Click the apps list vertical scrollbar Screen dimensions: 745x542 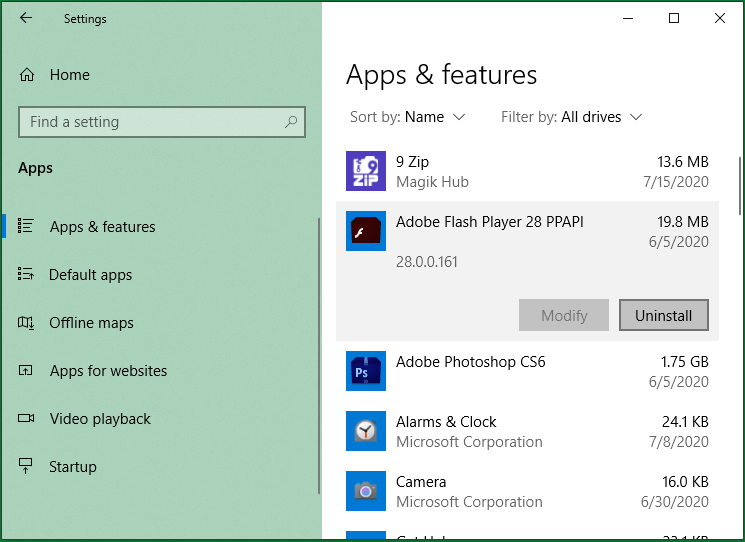click(740, 186)
